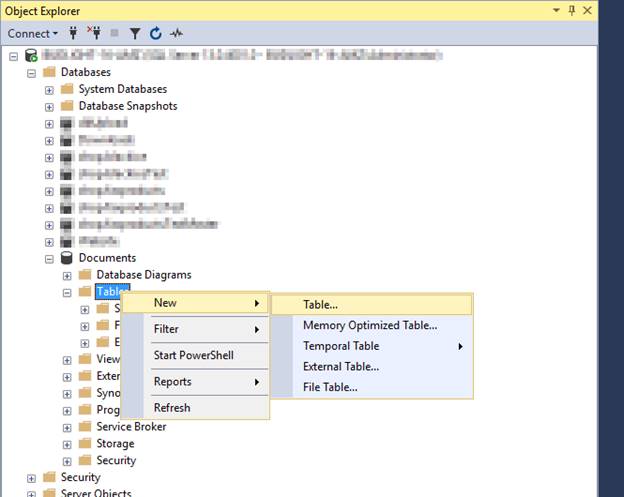The image size is (624, 497).
Task: Click the Stop icon in the toolbar
Action: click(115, 33)
